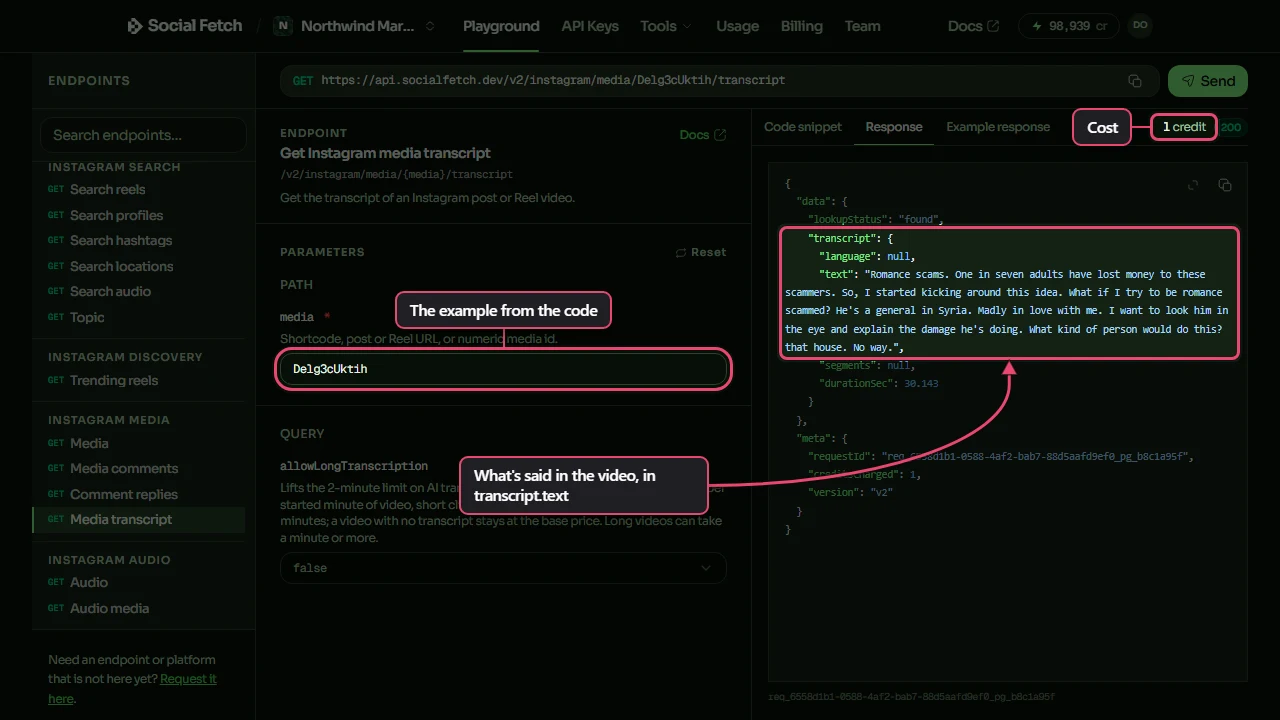
Task: Open the credits balance 98,939 cr
Action: pyautogui.click(x=1069, y=26)
